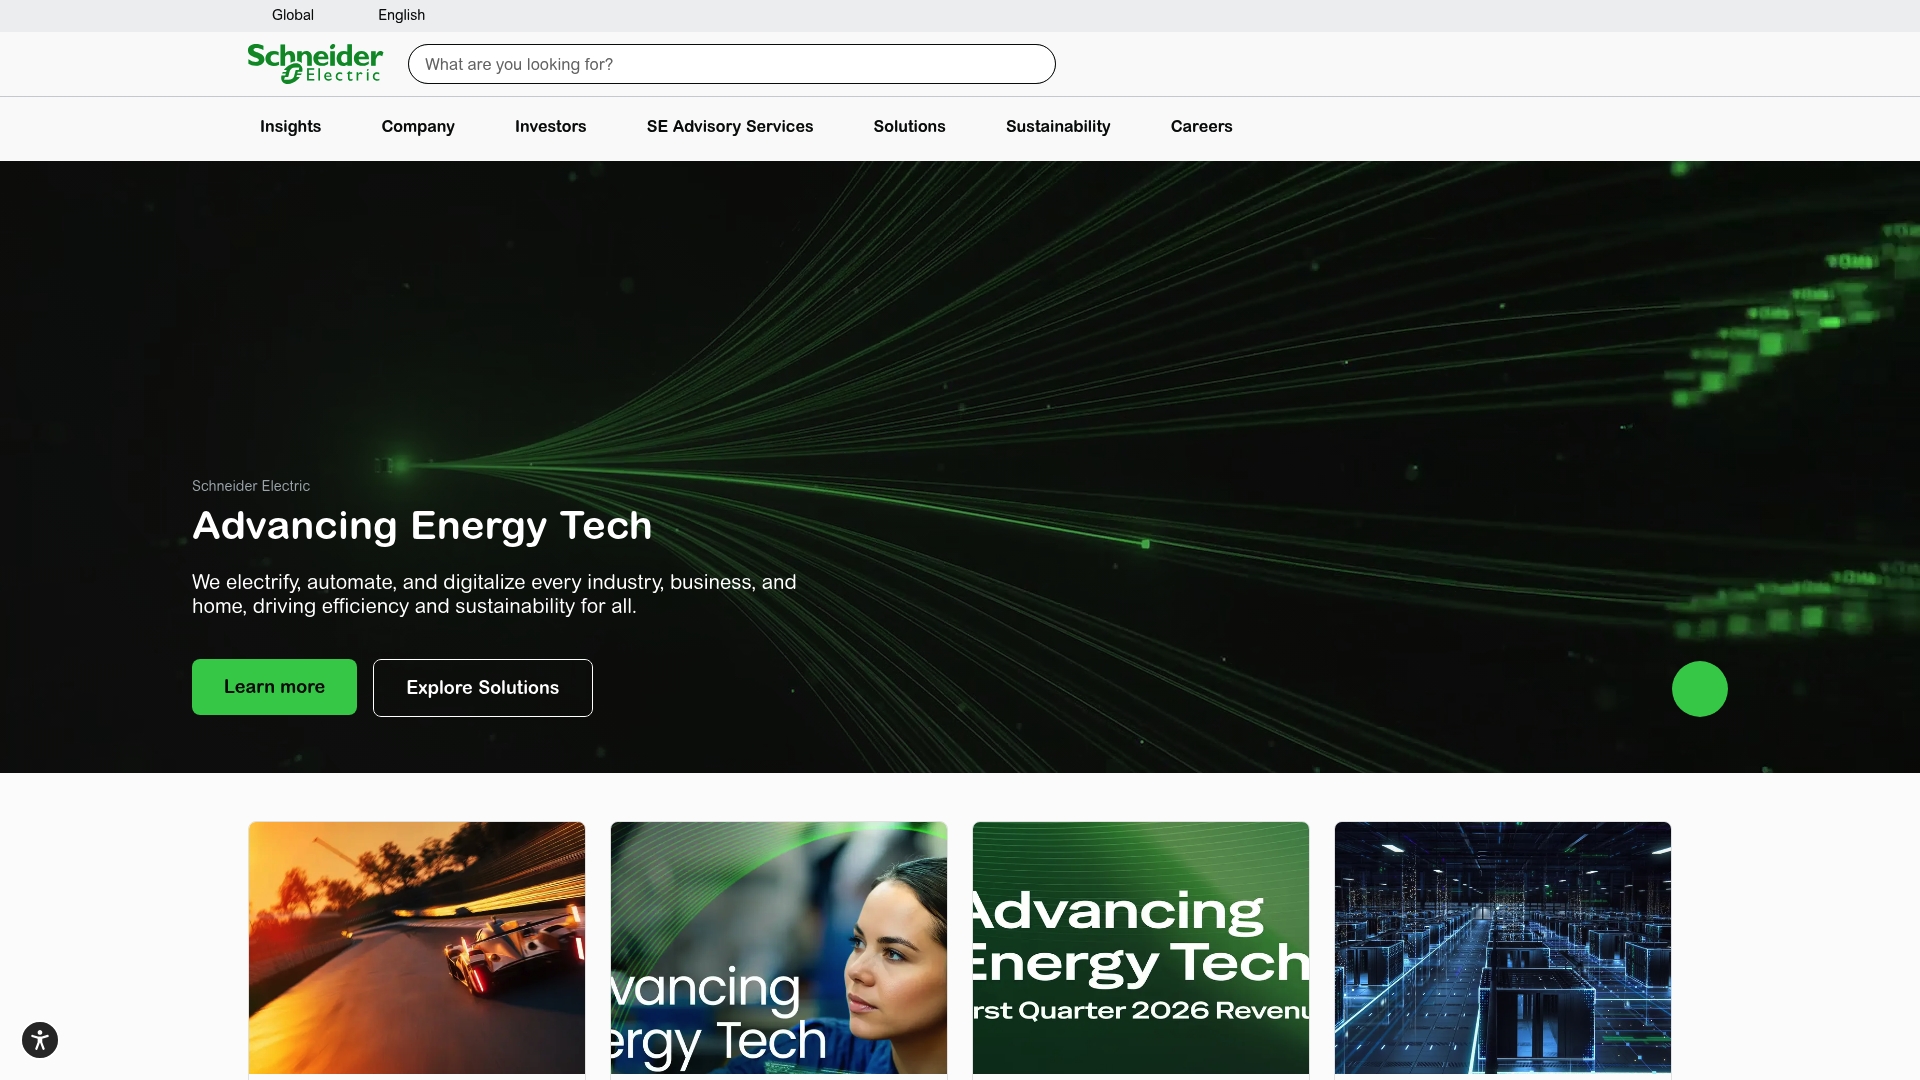
Task: Click the 'Advancing Energy Tech' hero heading
Action: (x=422, y=526)
